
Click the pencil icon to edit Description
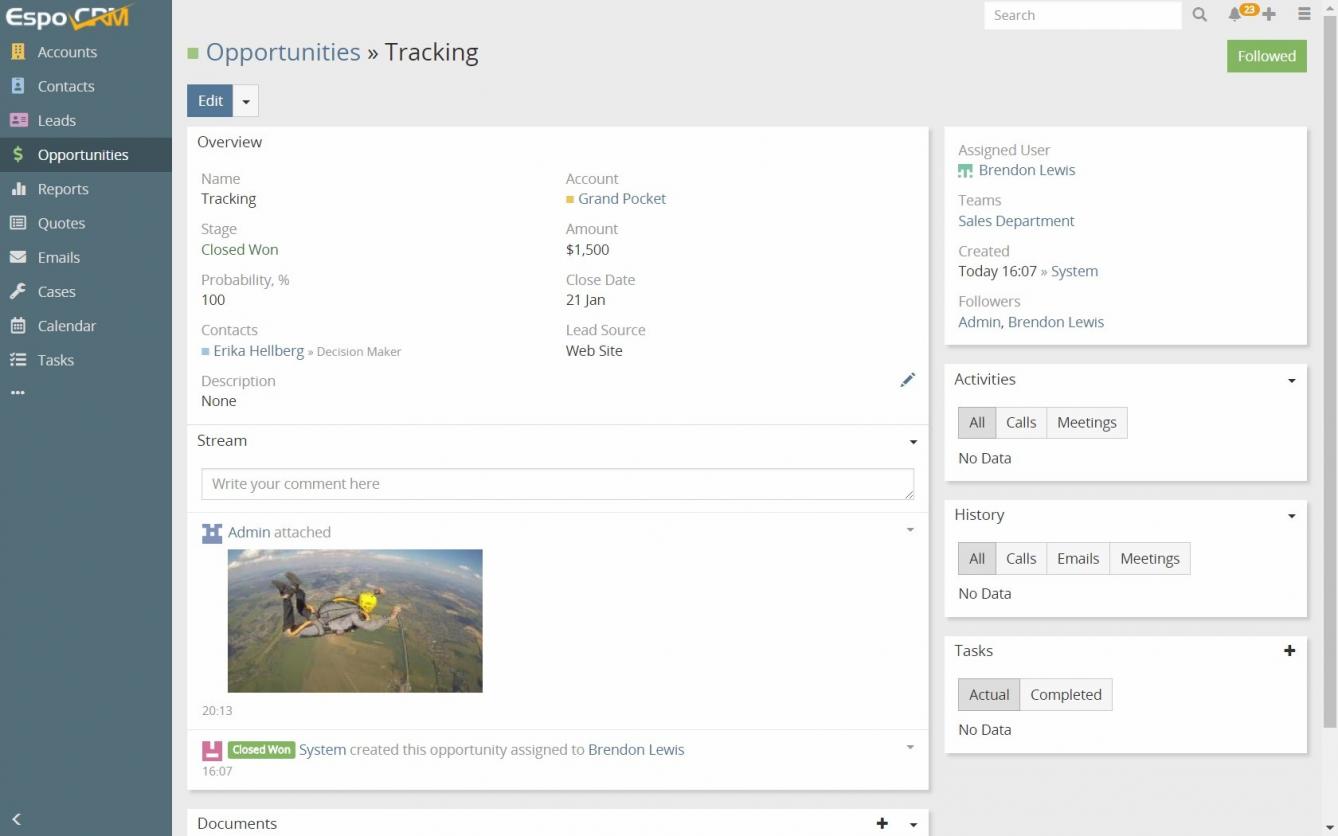[907, 380]
